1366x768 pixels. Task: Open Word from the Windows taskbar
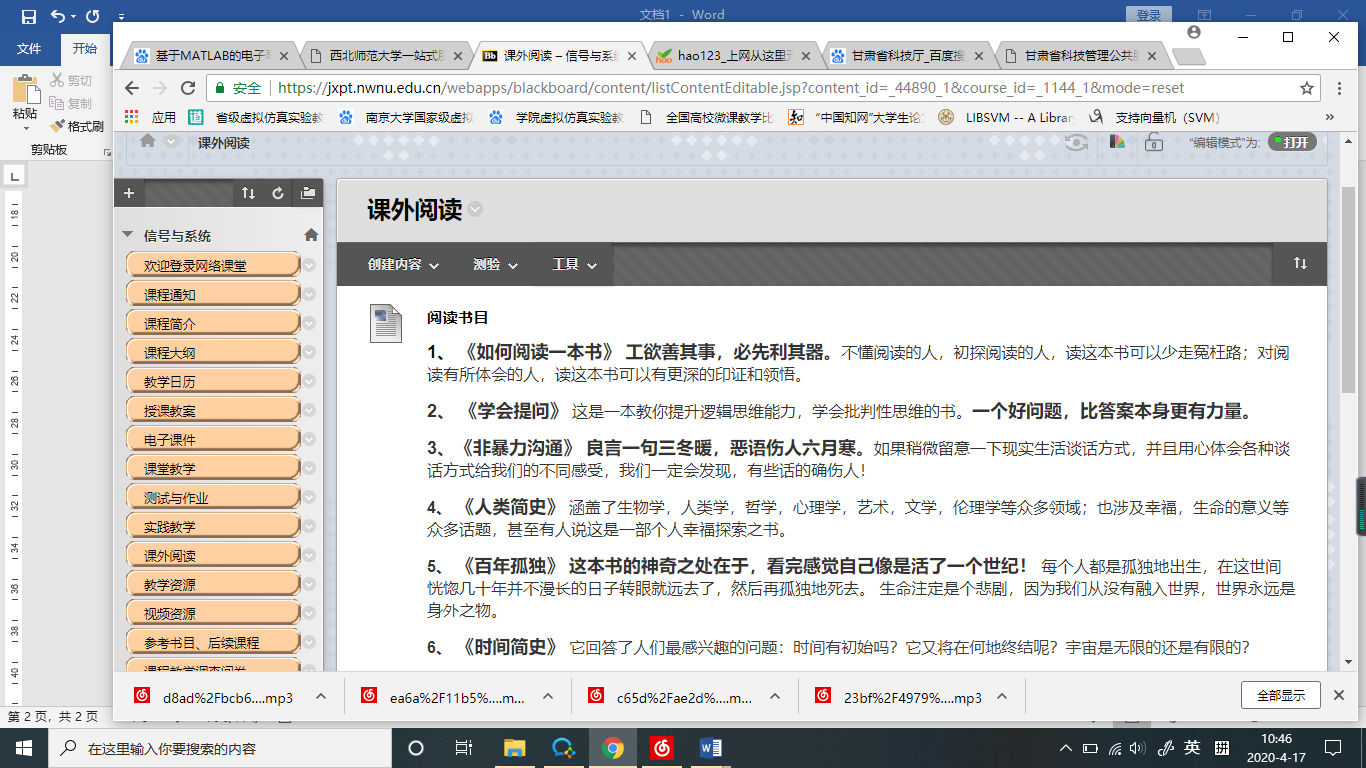coord(711,748)
